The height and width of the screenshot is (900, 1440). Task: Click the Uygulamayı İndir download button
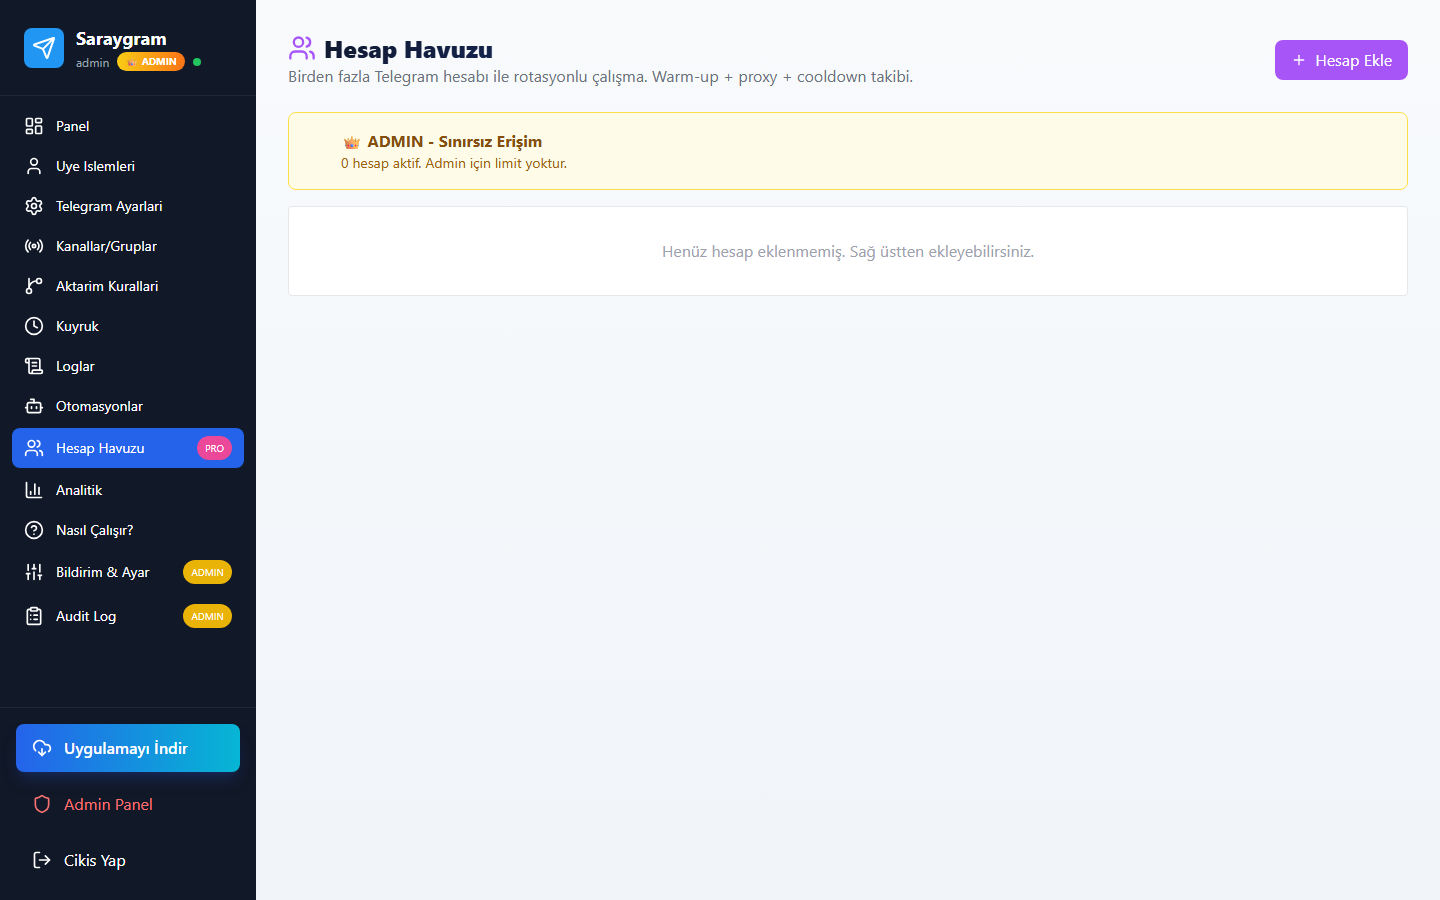click(x=128, y=748)
